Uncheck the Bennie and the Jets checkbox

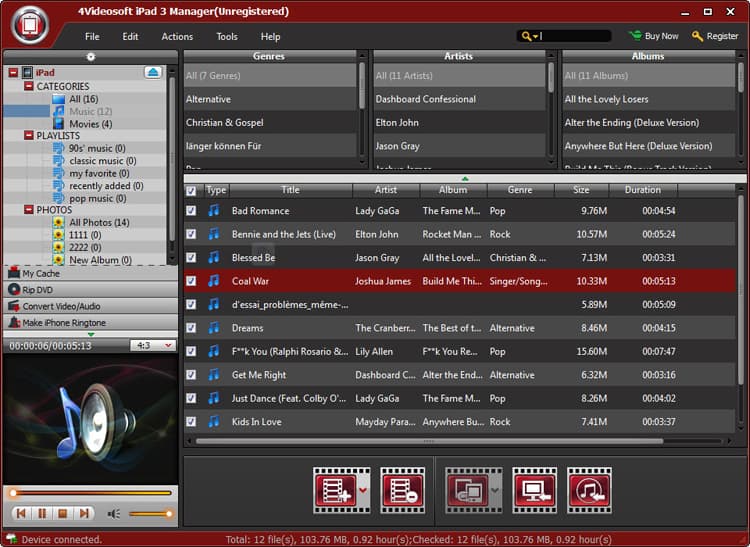(191, 234)
